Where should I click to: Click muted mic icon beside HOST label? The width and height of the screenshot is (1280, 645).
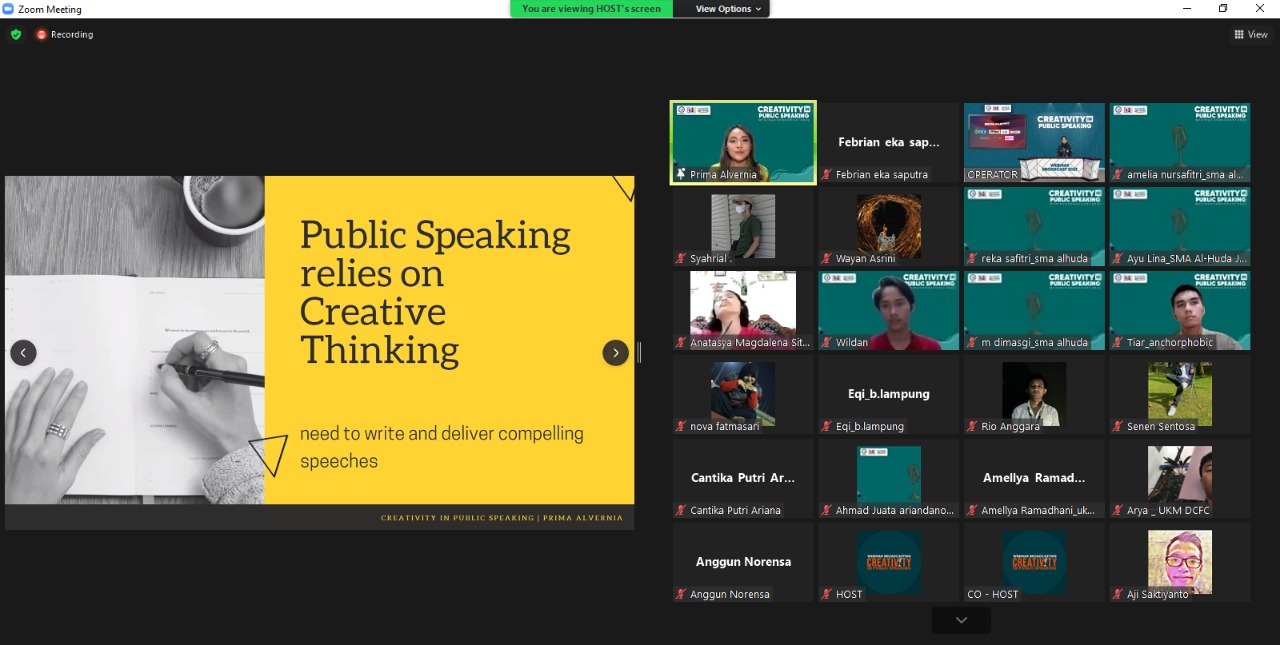tap(827, 594)
